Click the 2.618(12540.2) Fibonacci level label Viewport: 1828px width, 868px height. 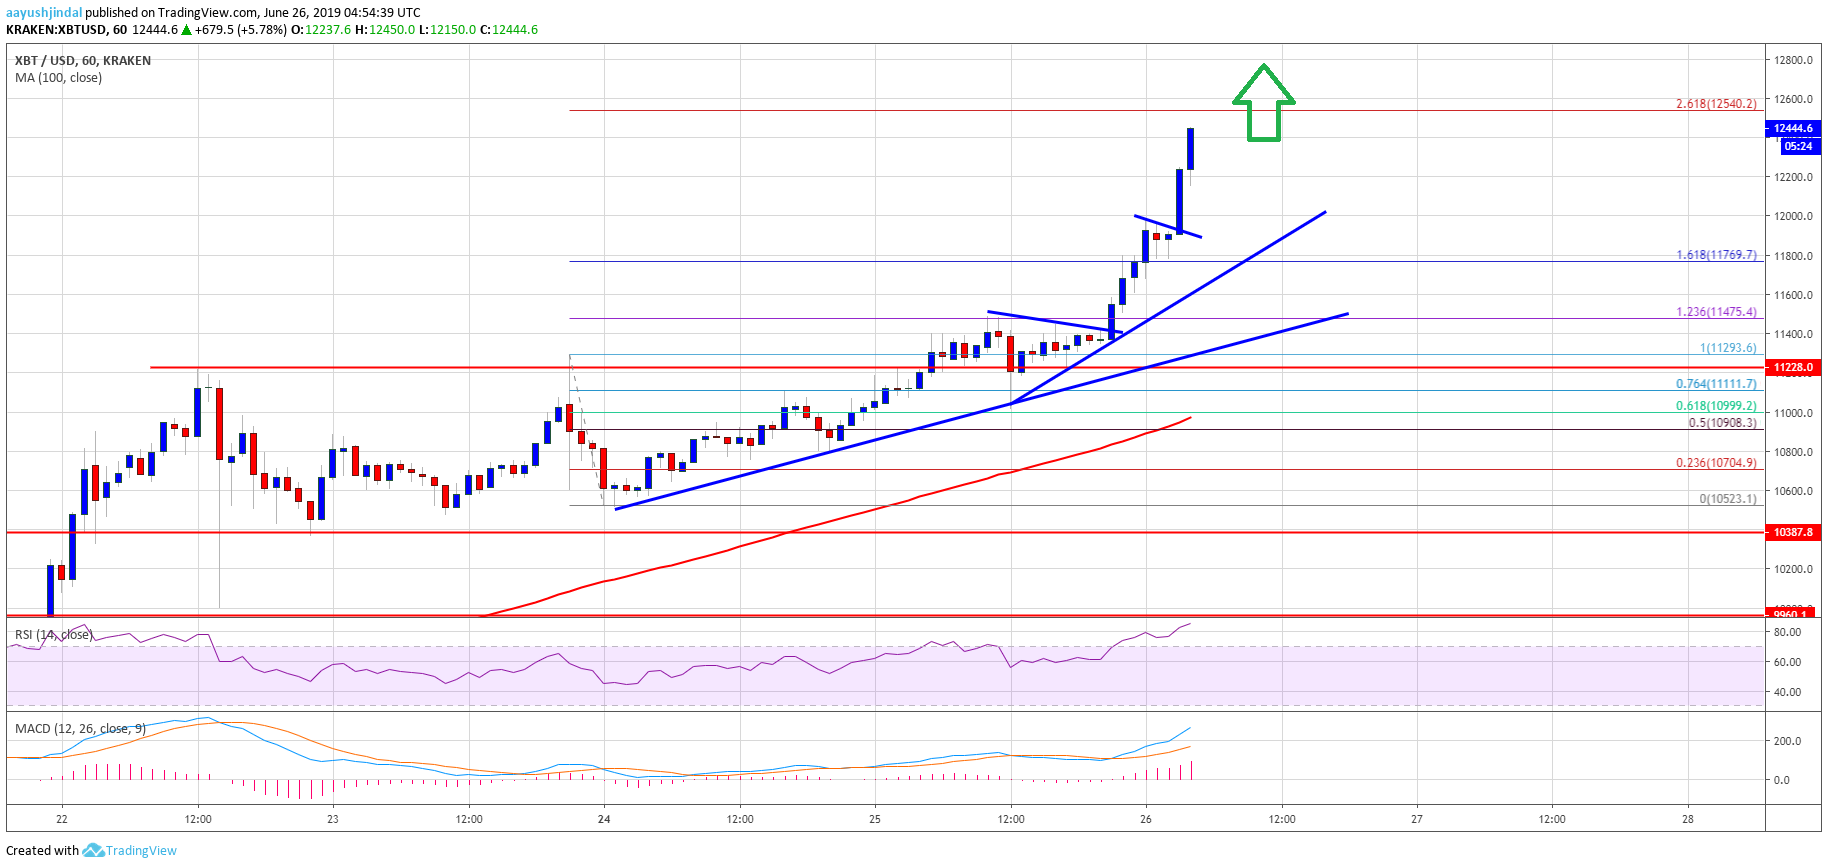coord(1716,104)
